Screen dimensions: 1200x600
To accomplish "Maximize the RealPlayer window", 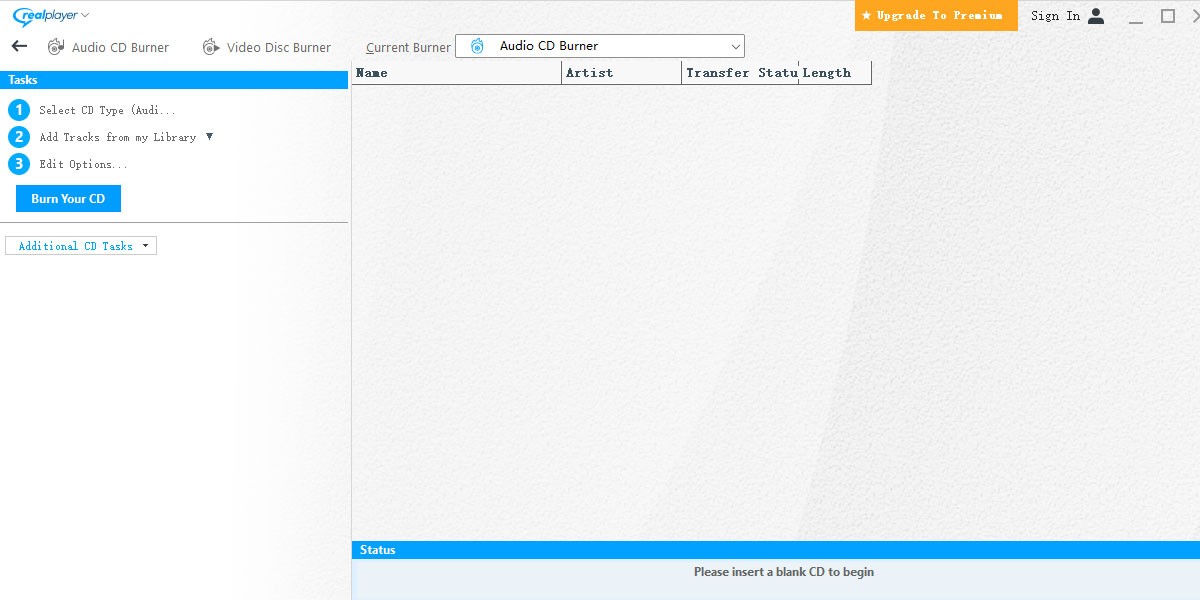I will (x=1168, y=15).
